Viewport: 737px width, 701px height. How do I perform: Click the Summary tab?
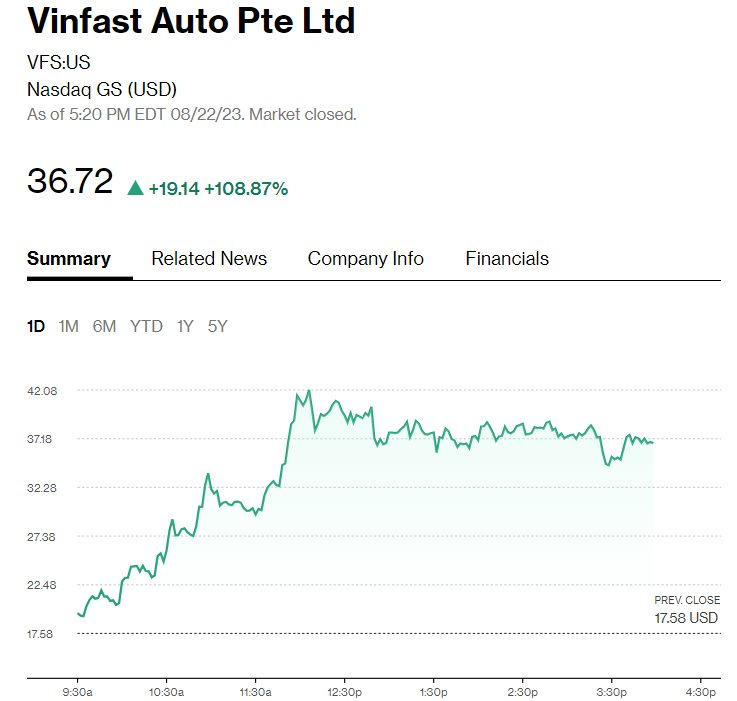[69, 259]
